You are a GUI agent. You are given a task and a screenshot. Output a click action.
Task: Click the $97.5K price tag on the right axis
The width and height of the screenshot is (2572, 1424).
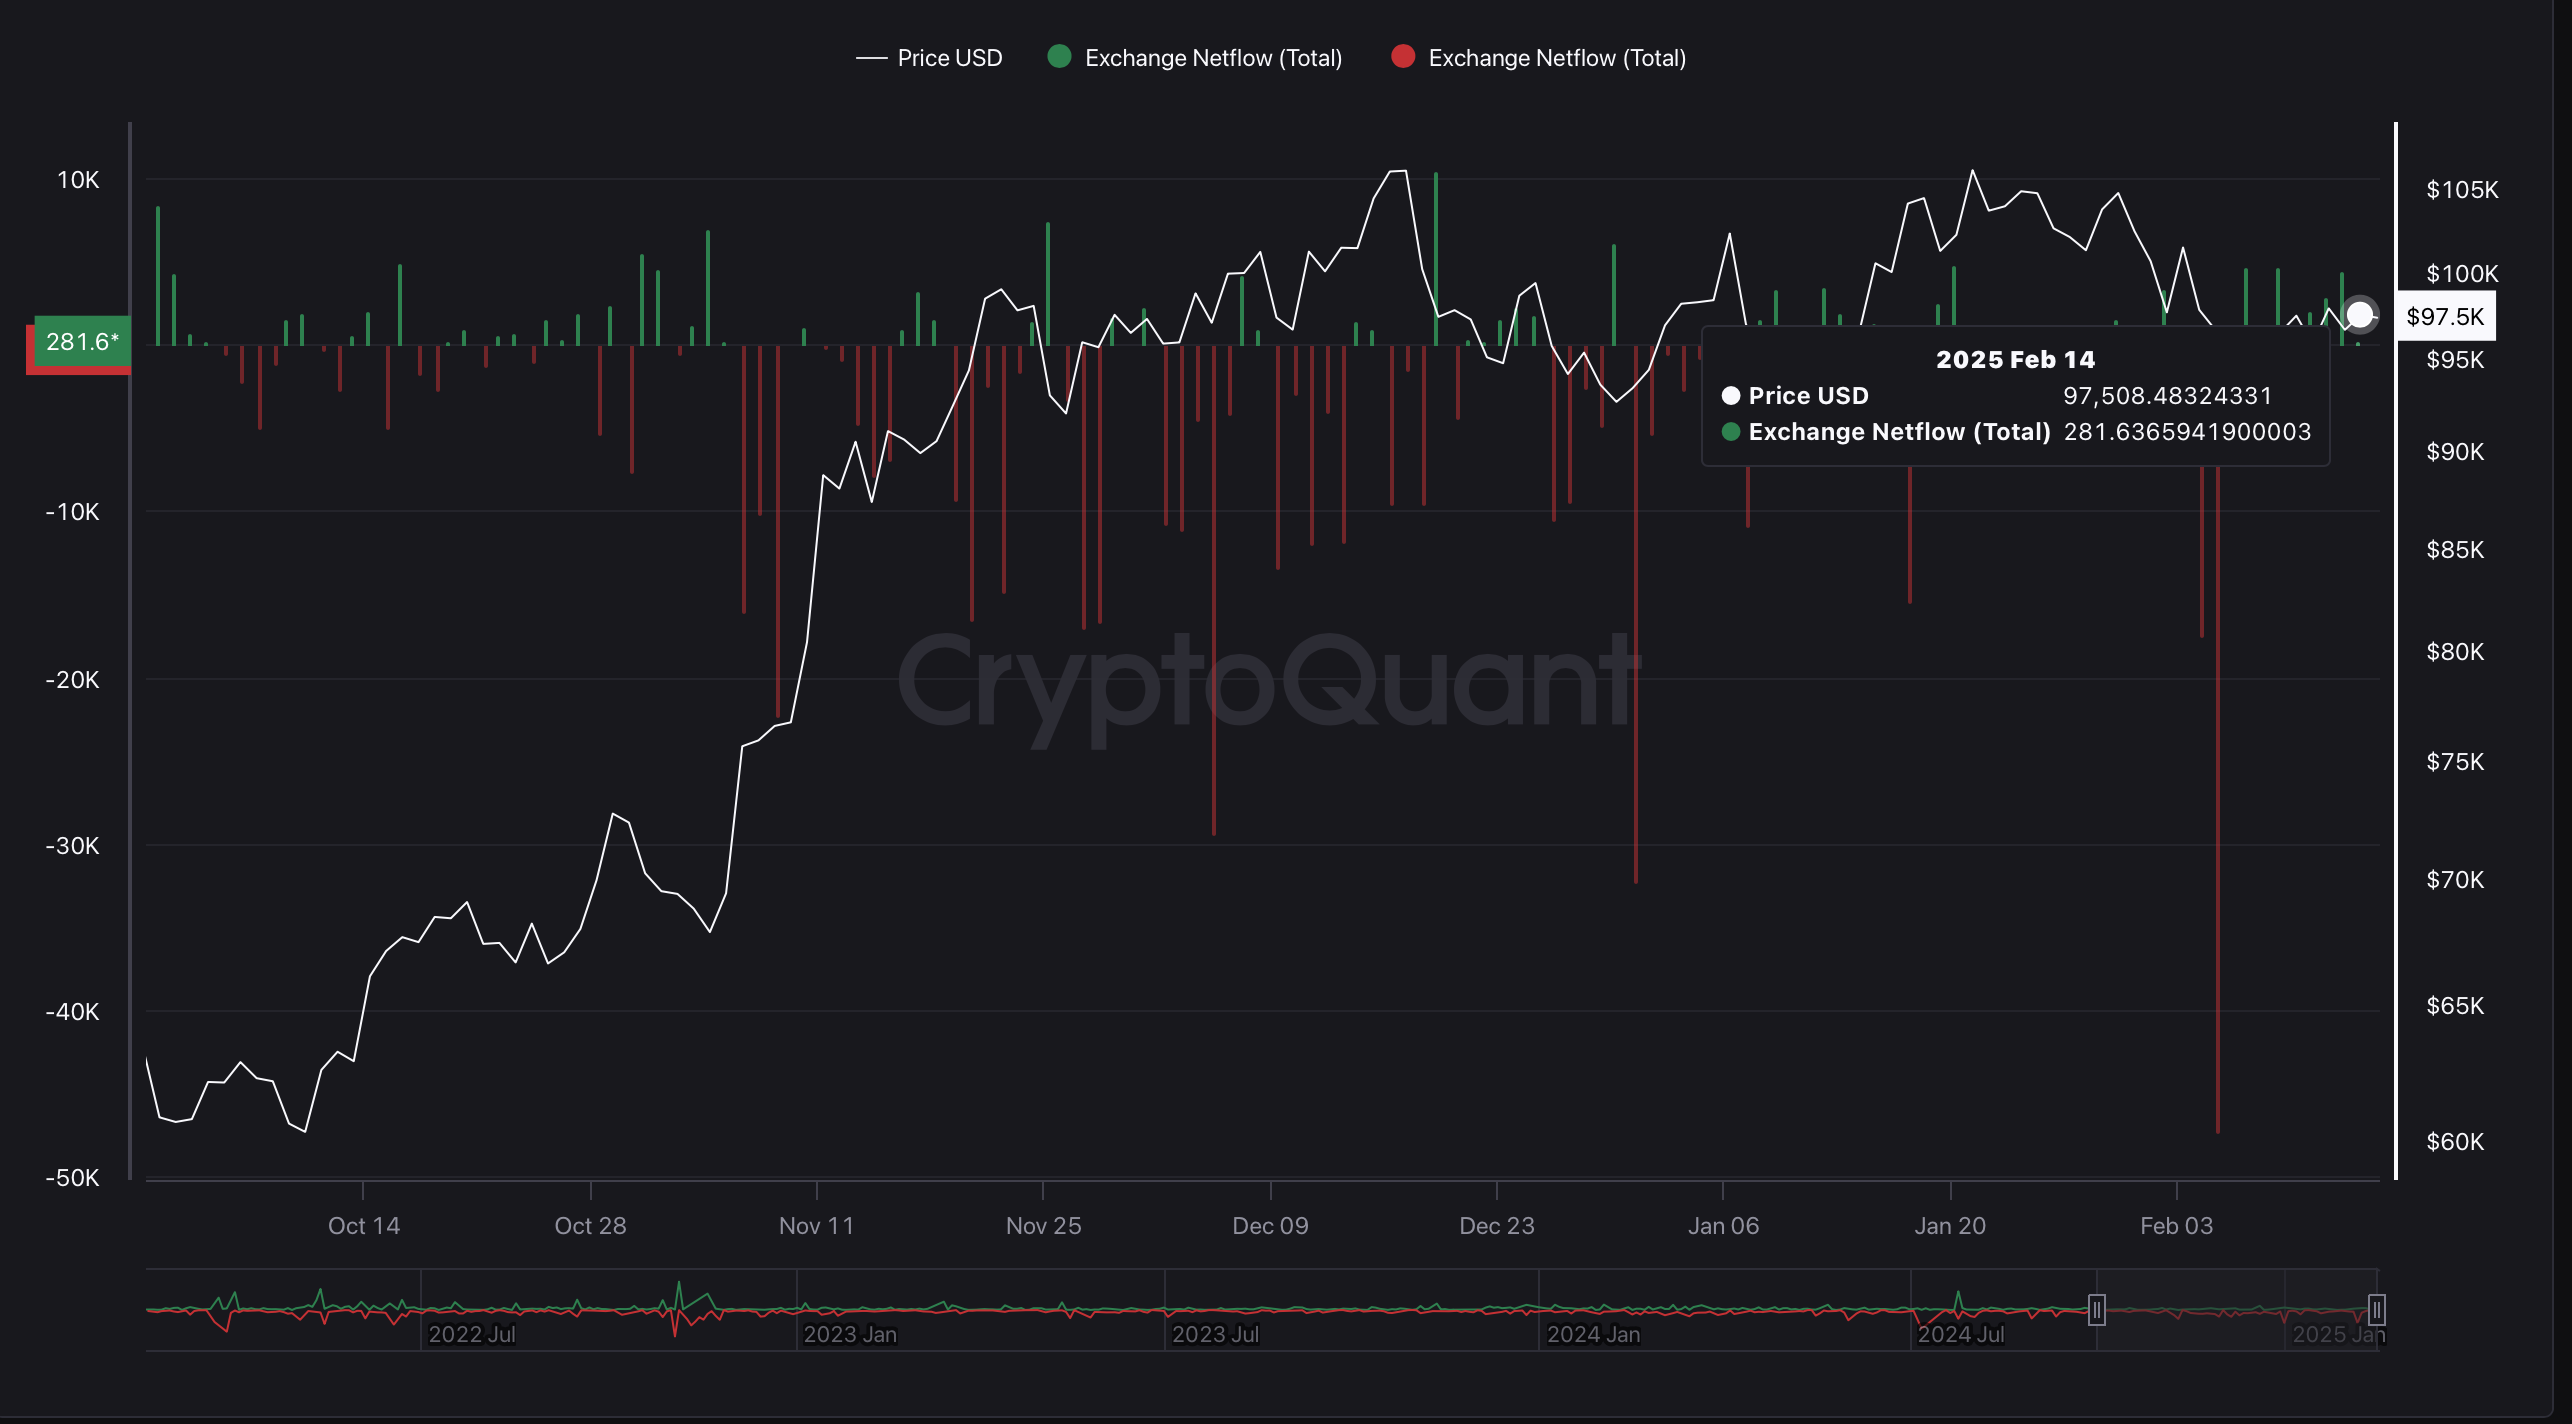[2447, 317]
